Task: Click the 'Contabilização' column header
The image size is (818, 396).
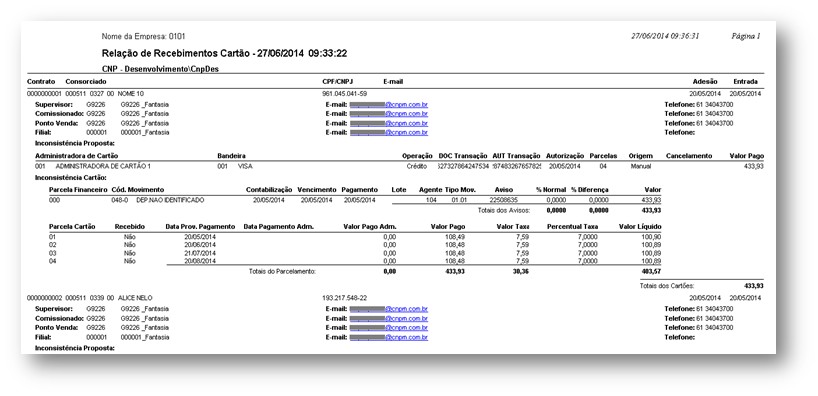Action: 269,190
